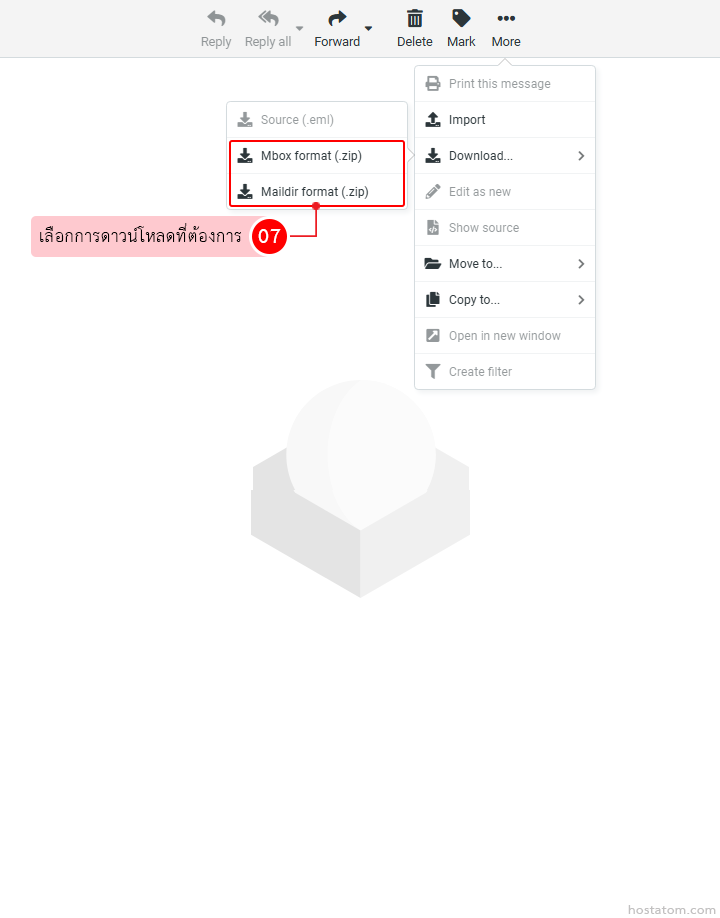
Task: Select Create filter menu entry
Action: tap(505, 372)
